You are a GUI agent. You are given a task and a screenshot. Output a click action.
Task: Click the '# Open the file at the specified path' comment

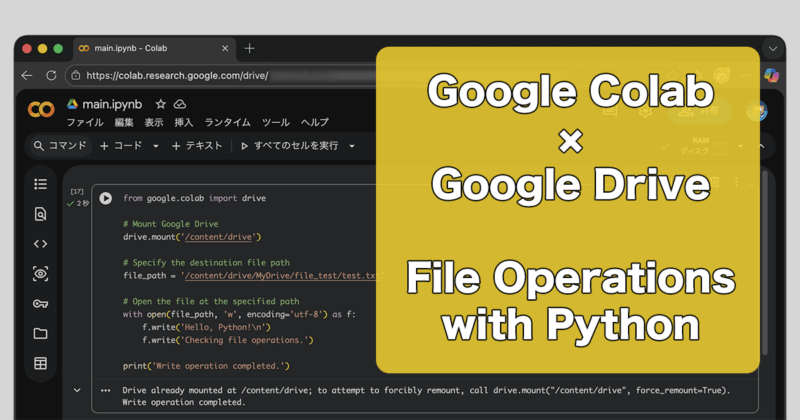point(211,302)
